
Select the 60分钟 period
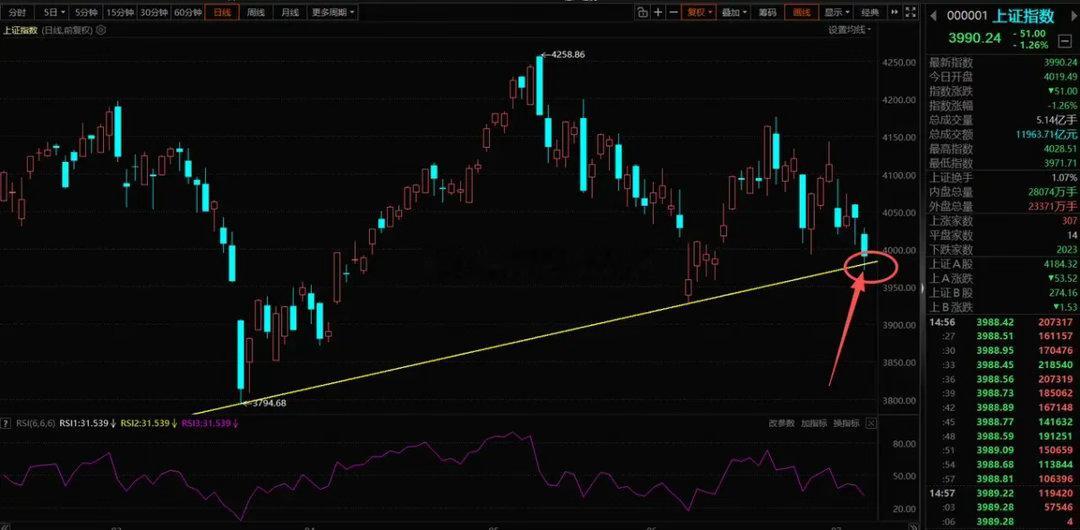188,12
